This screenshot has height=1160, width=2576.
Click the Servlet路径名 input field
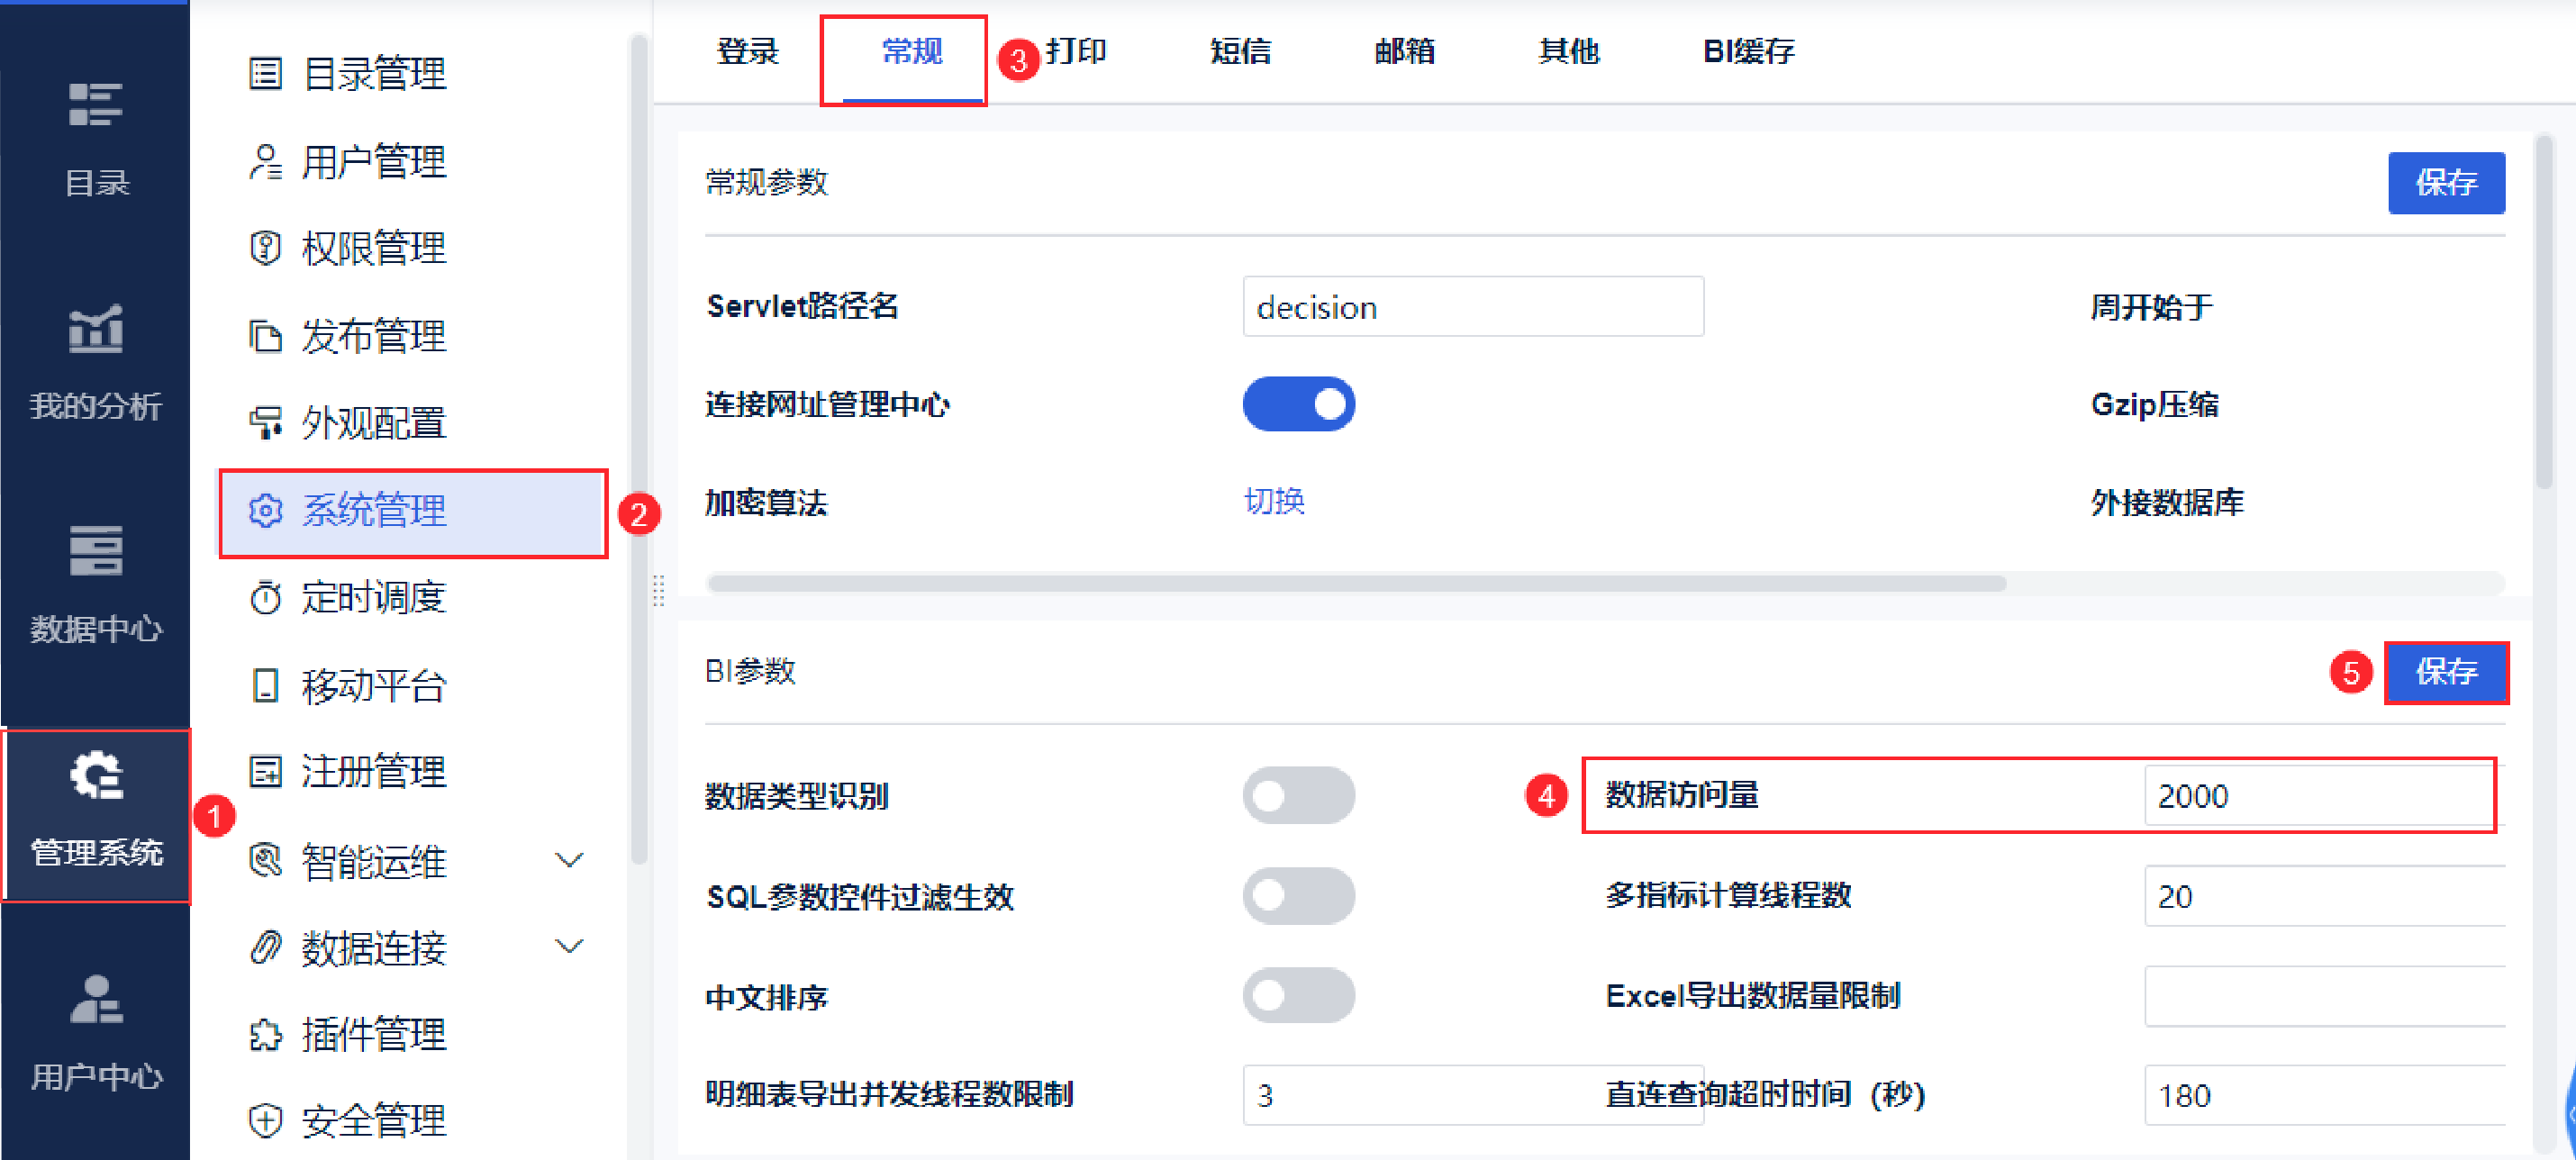click(x=1472, y=307)
